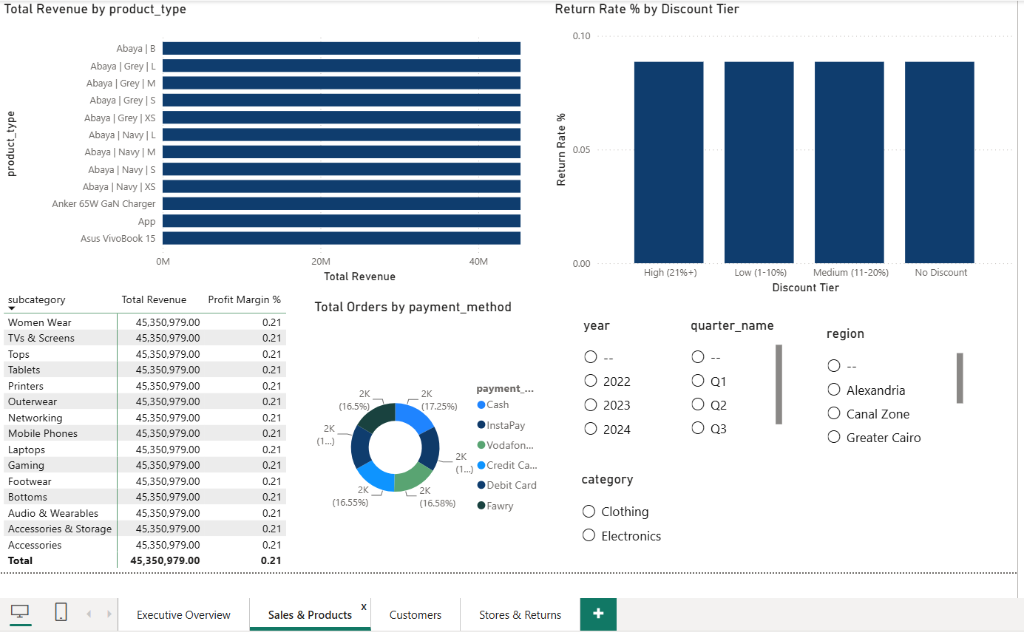Screen dimensions: 1024x632
Task: Select quarter Q2 option
Action: [698, 405]
